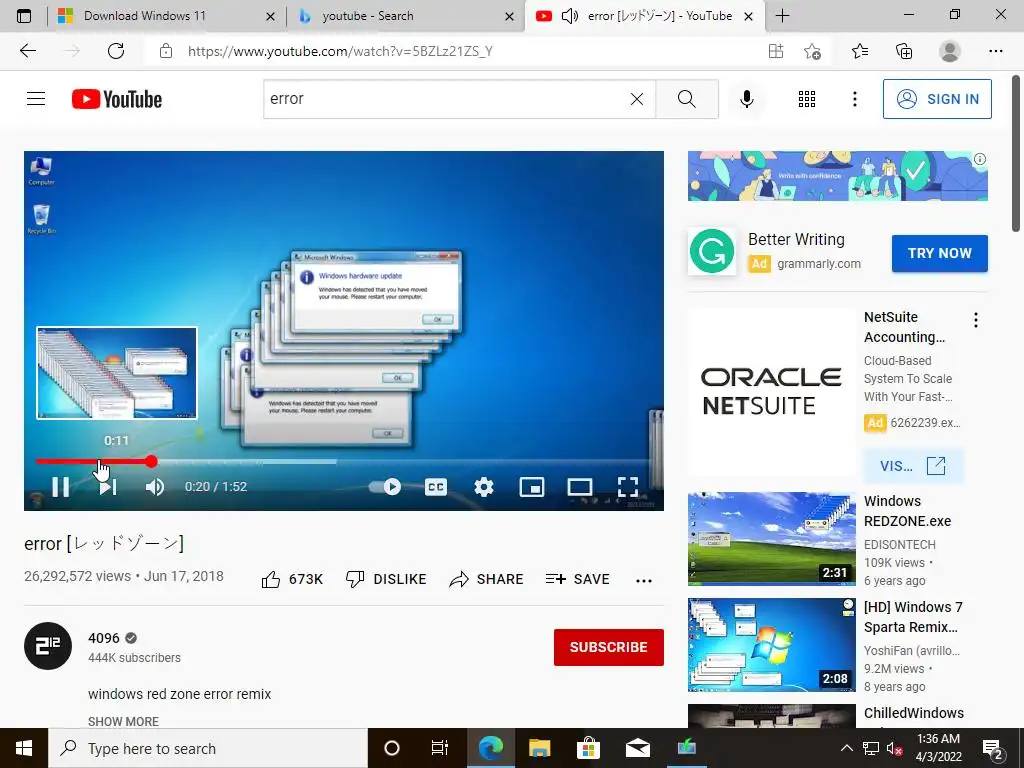Open YouTube settings three-dot menu
The image size is (1024, 768).
click(x=854, y=99)
